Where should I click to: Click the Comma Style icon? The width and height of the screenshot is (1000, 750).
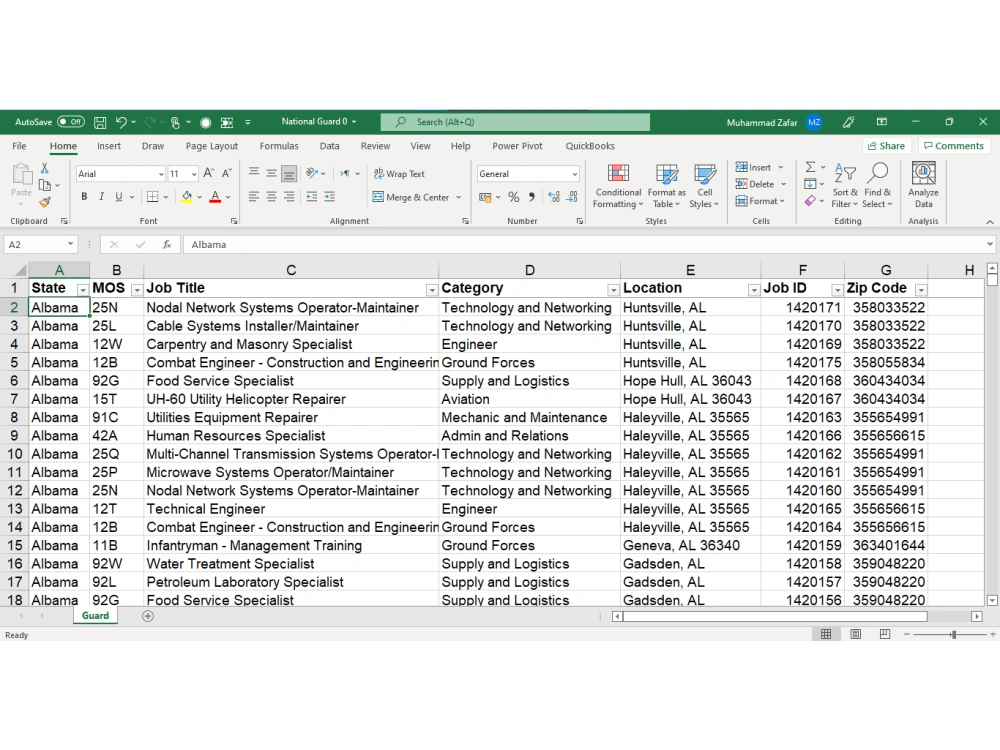coord(531,197)
